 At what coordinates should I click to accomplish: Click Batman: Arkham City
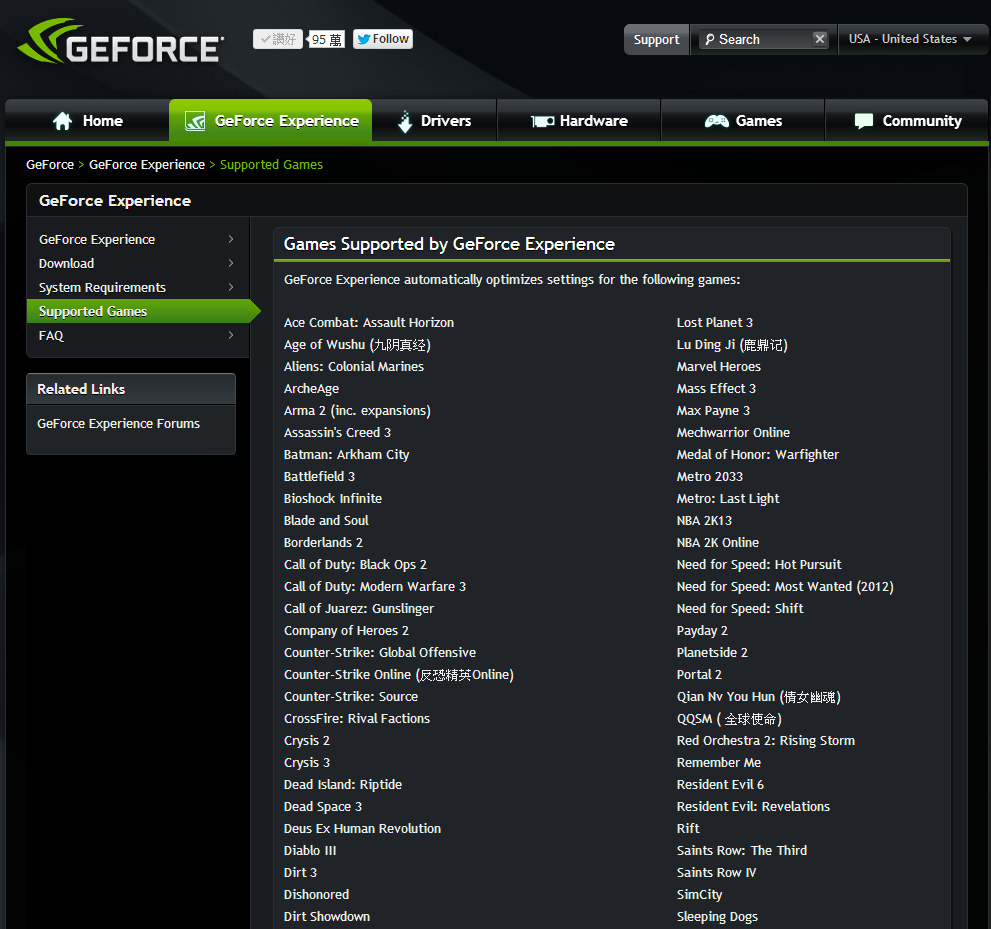click(346, 454)
